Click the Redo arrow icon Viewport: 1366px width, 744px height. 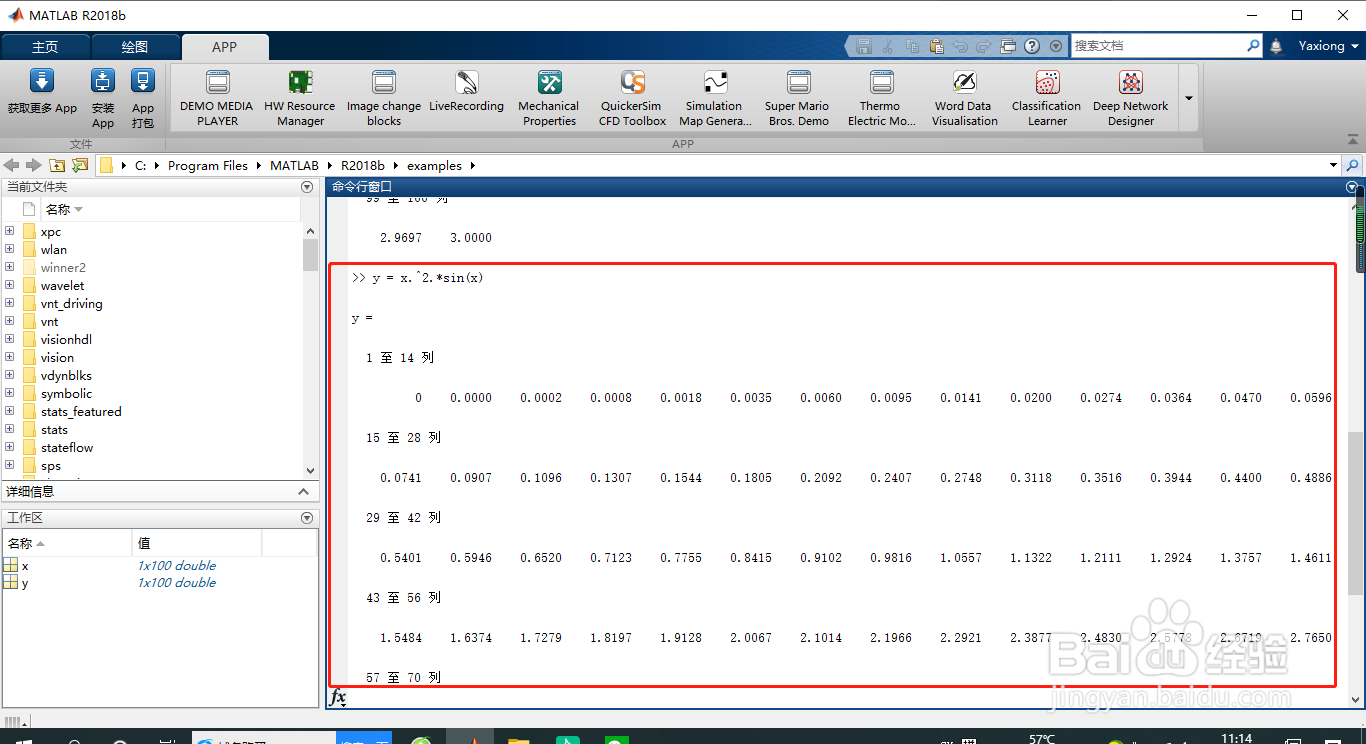point(984,46)
